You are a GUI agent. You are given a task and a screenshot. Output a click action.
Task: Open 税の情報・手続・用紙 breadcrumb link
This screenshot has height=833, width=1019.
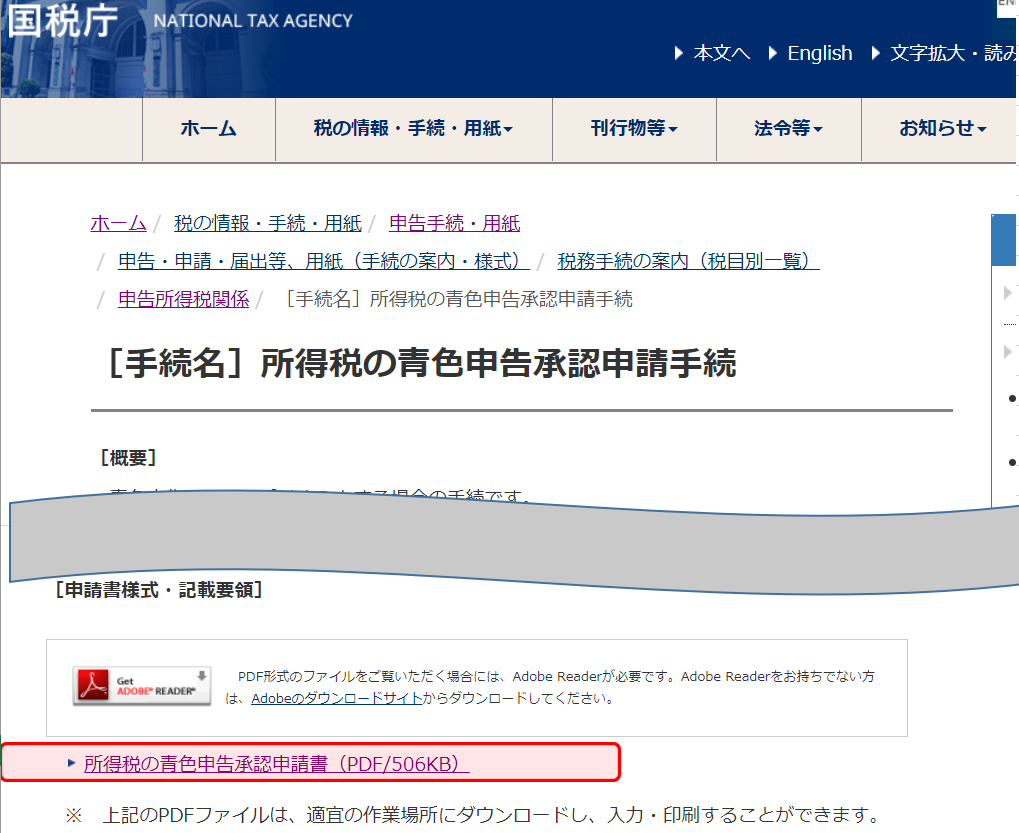click(267, 223)
